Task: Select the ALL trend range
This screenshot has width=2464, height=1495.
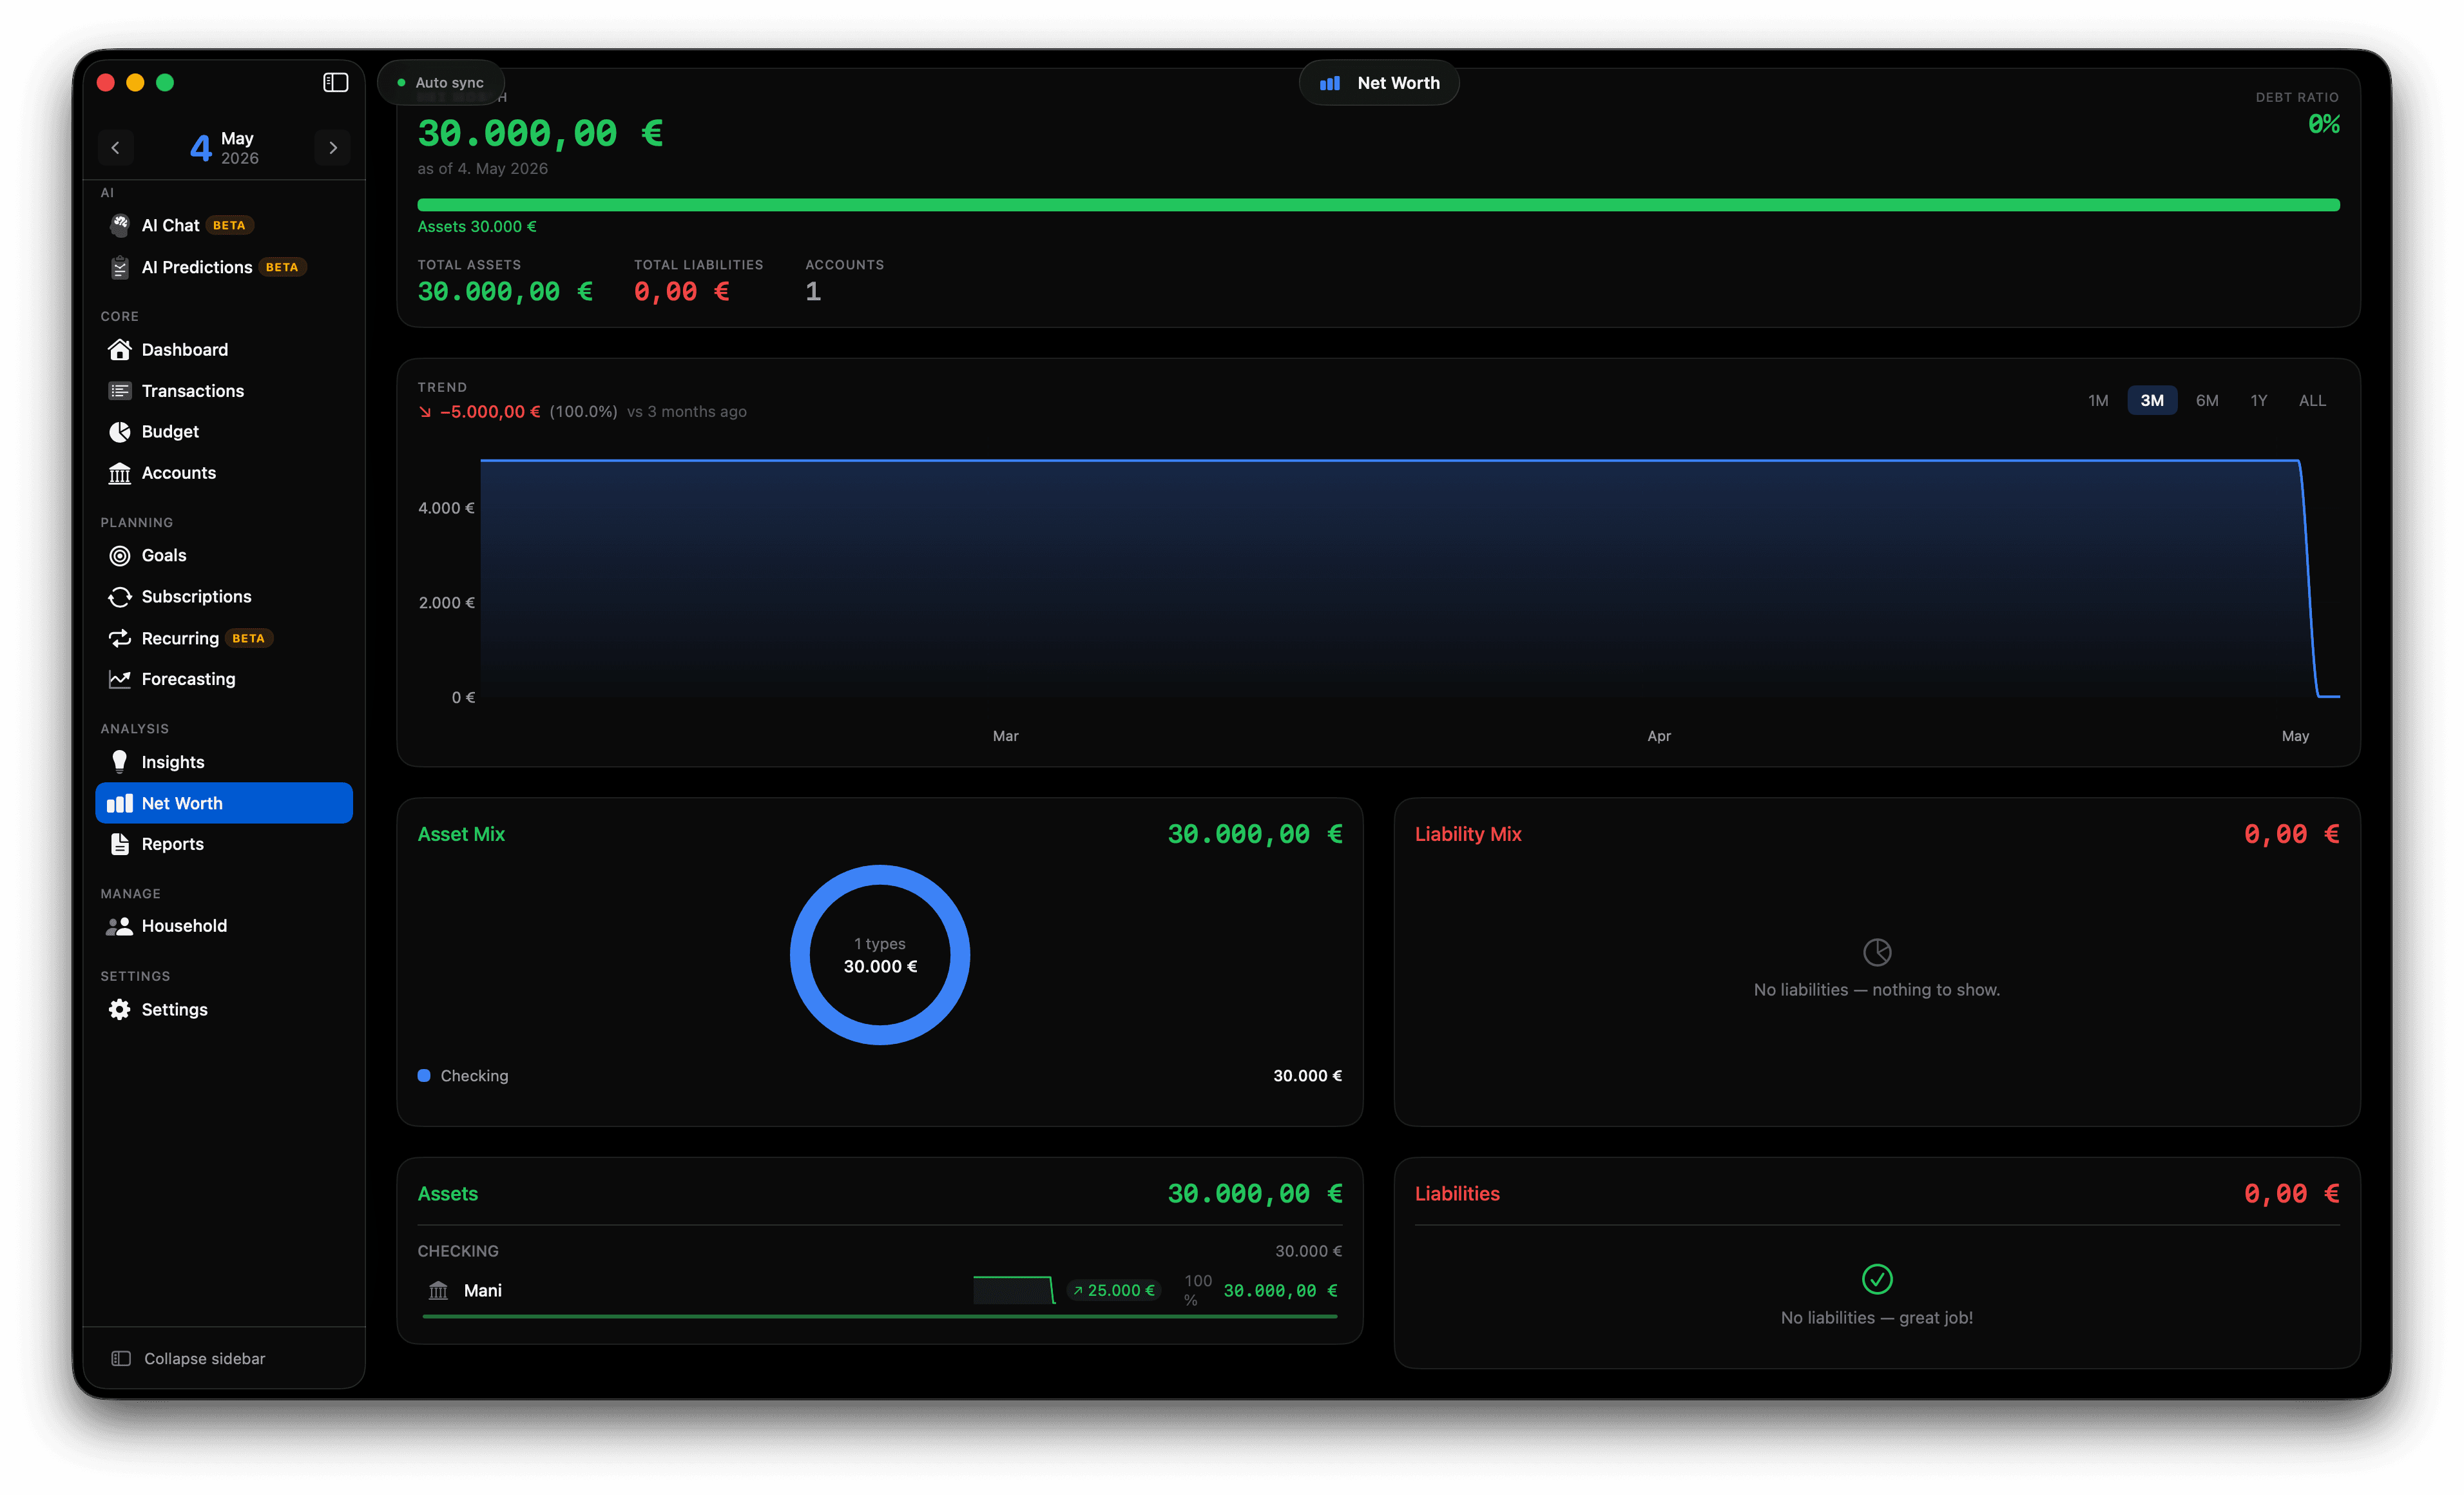Action: click(2312, 400)
